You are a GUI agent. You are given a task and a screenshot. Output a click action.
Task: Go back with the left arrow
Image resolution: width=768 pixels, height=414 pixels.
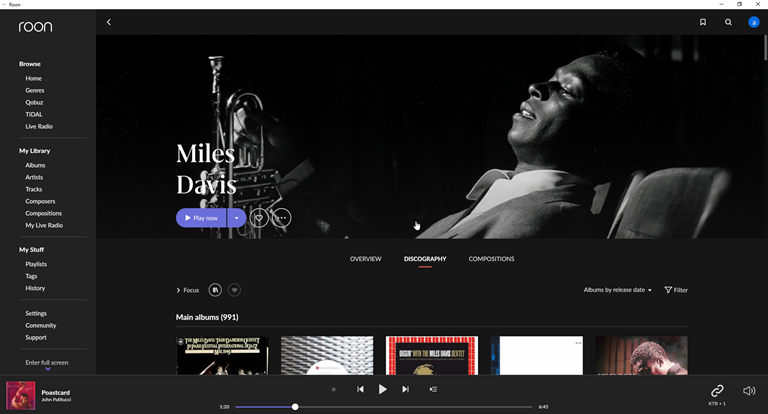pos(109,22)
